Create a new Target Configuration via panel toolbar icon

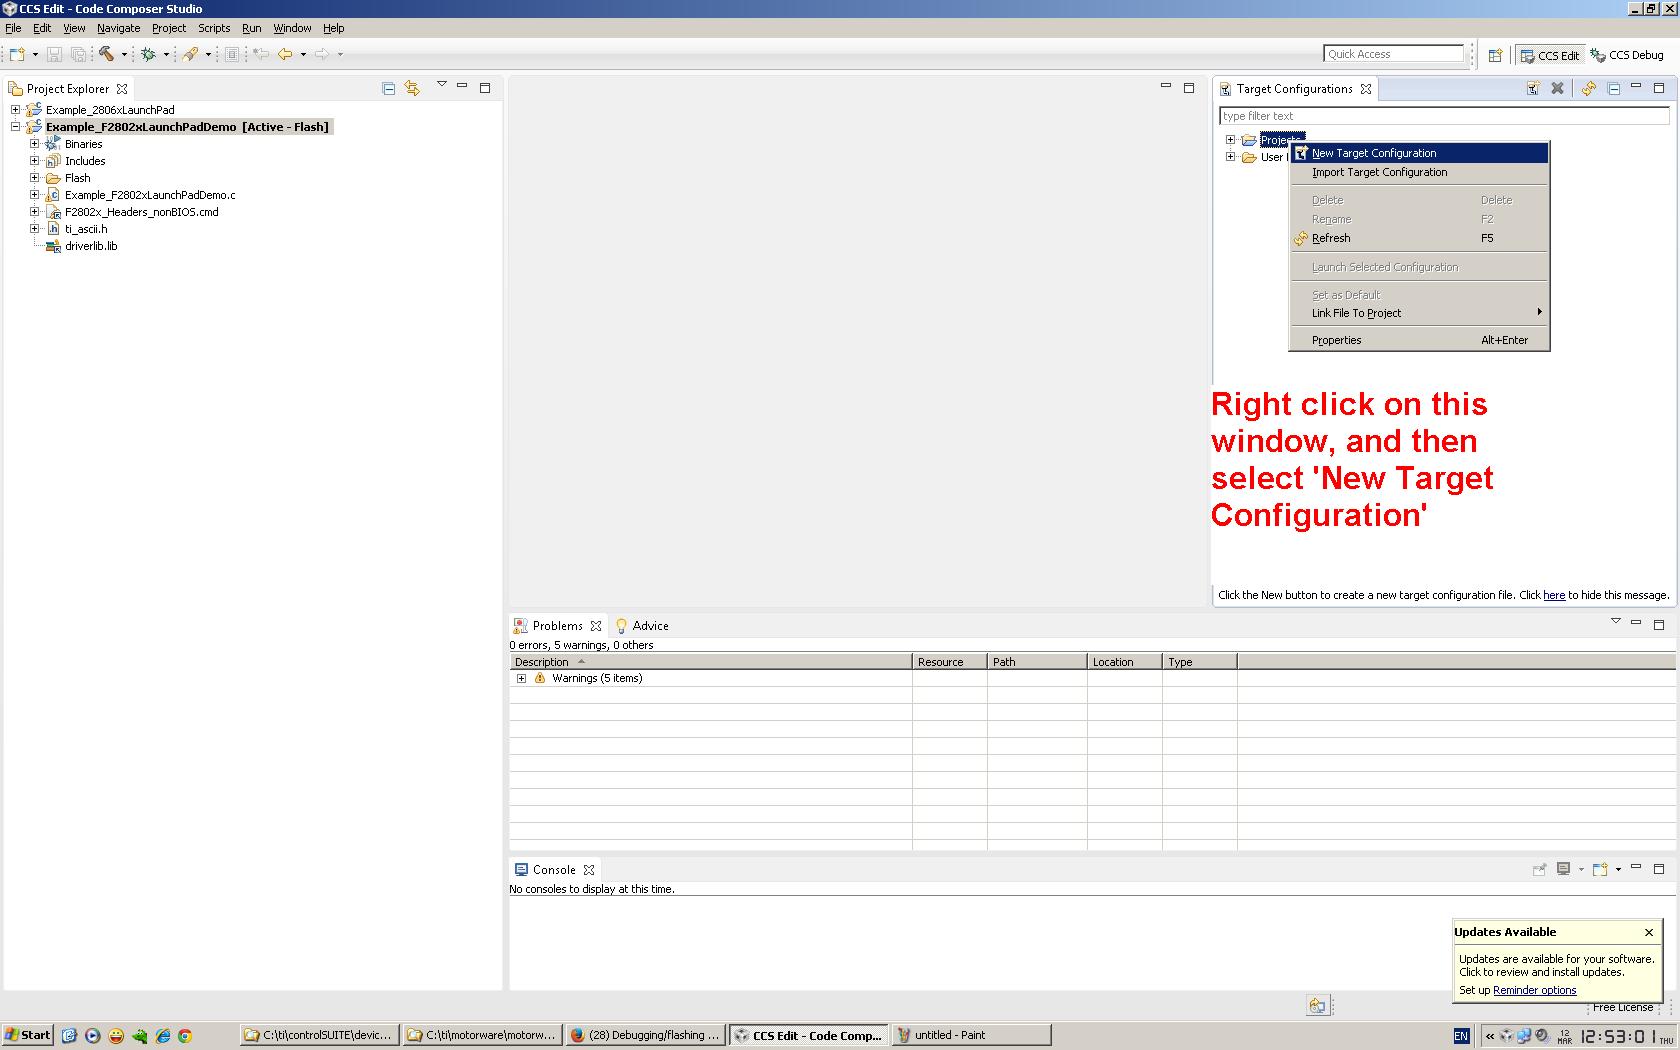1533,89
